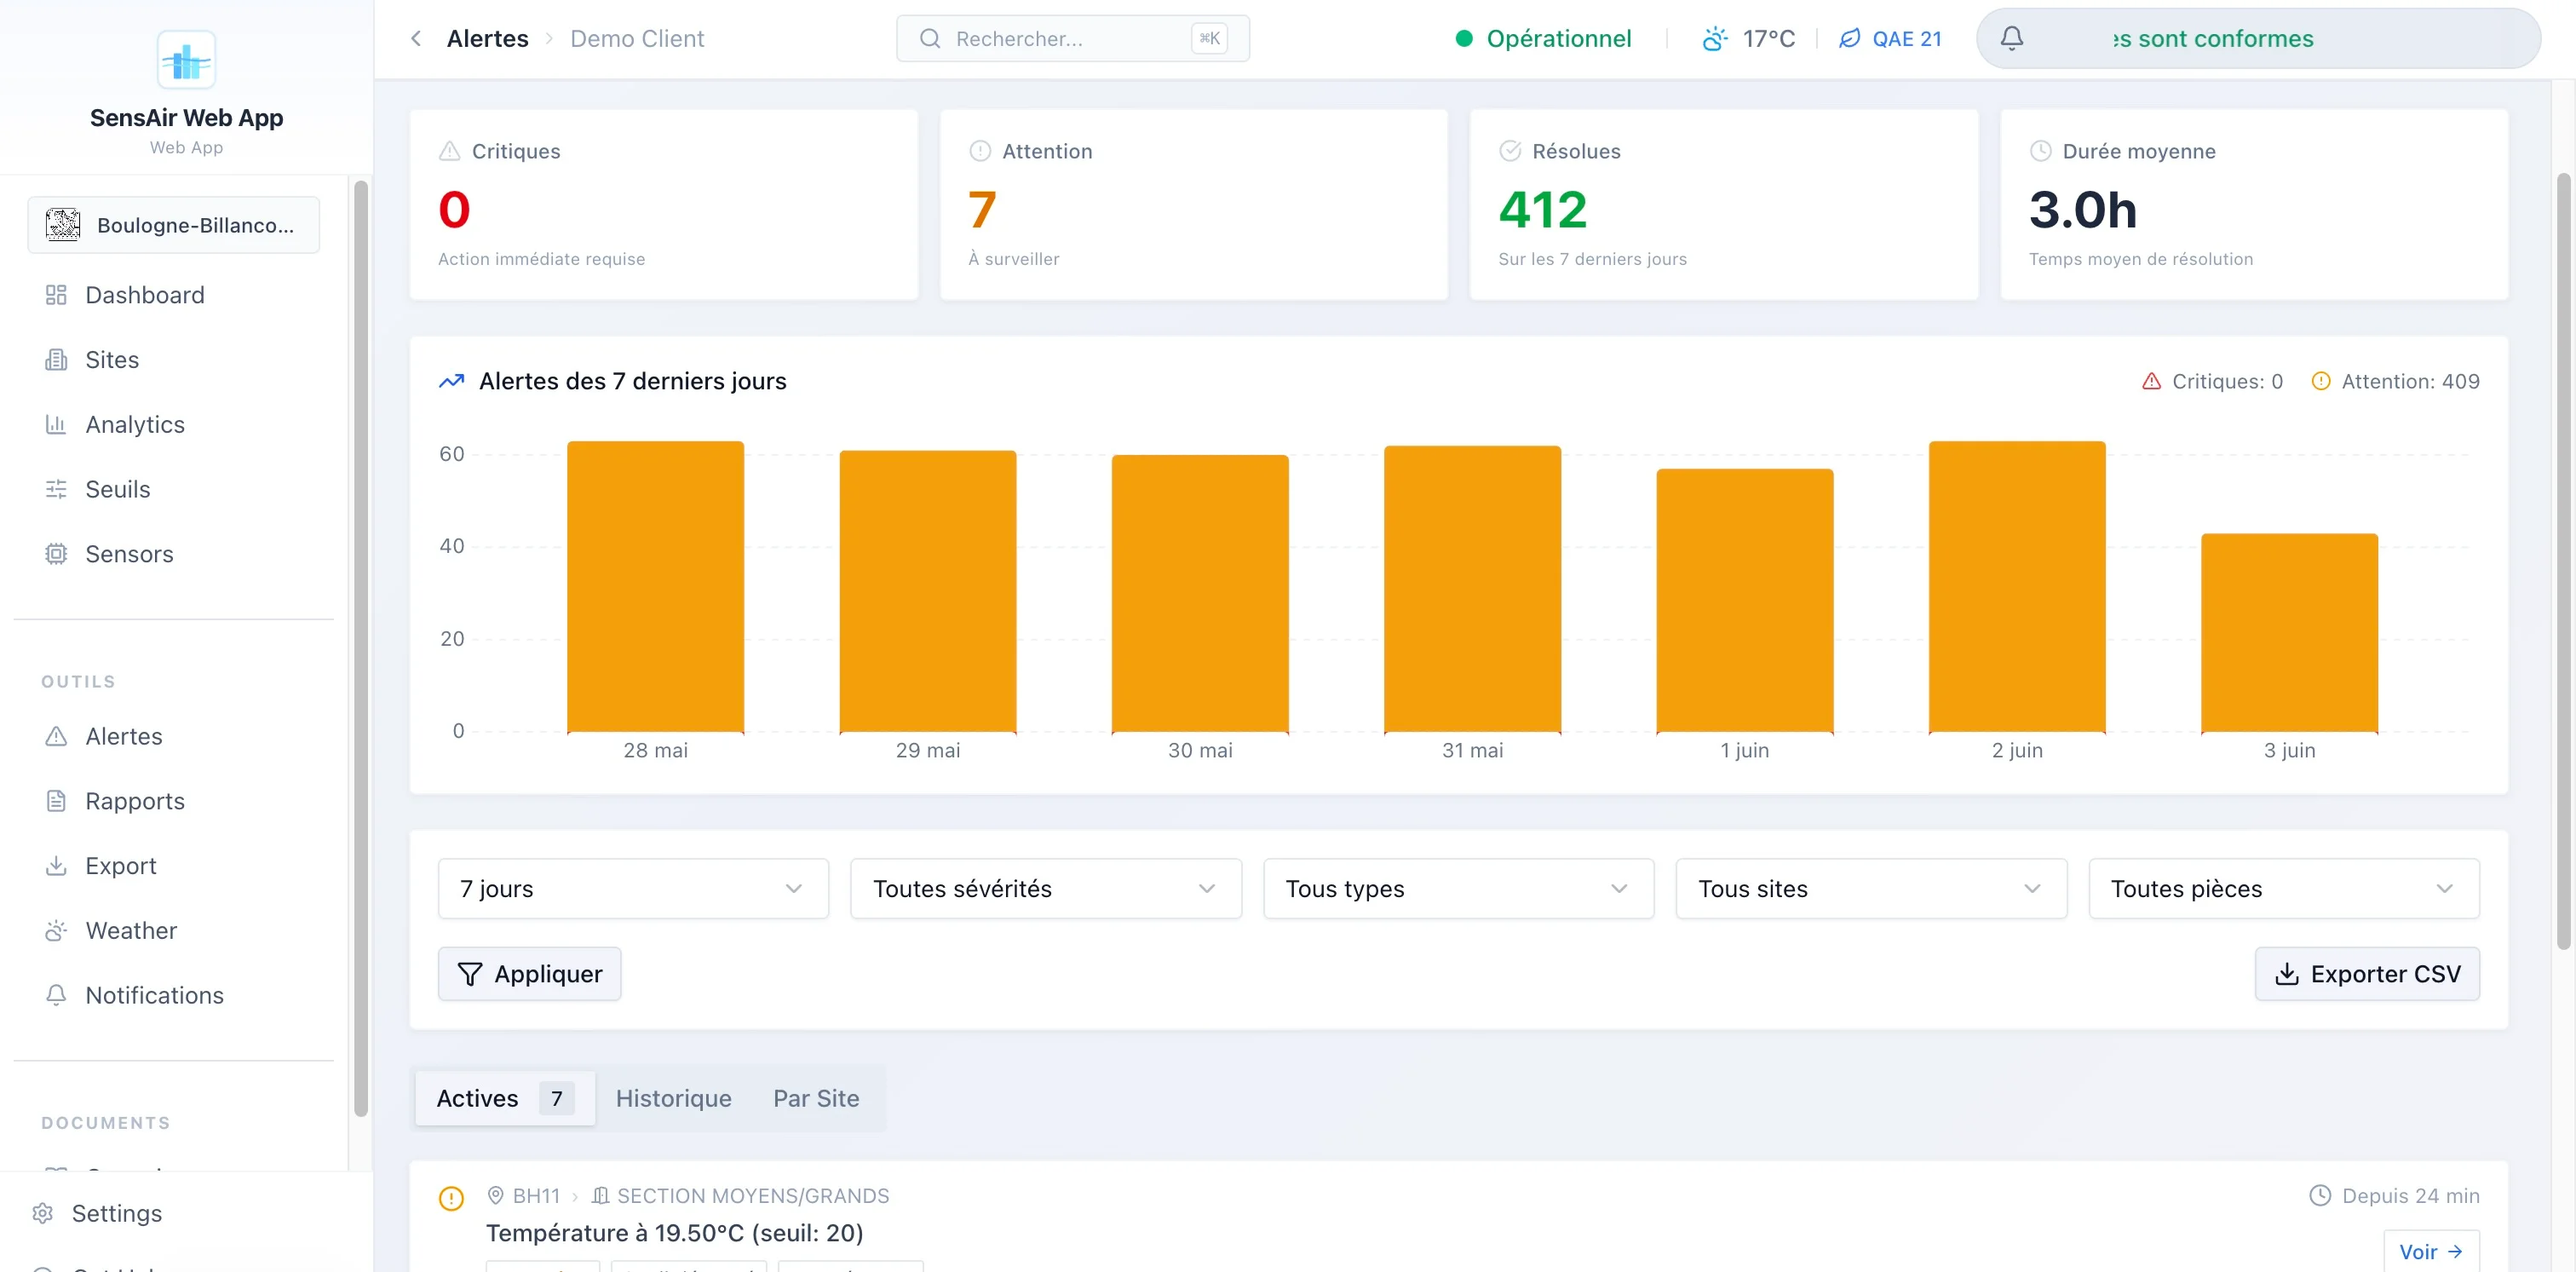Click the Dashboard grid icon
Viewport: 2576px width, 1272px height.
[x=56, y=295]
